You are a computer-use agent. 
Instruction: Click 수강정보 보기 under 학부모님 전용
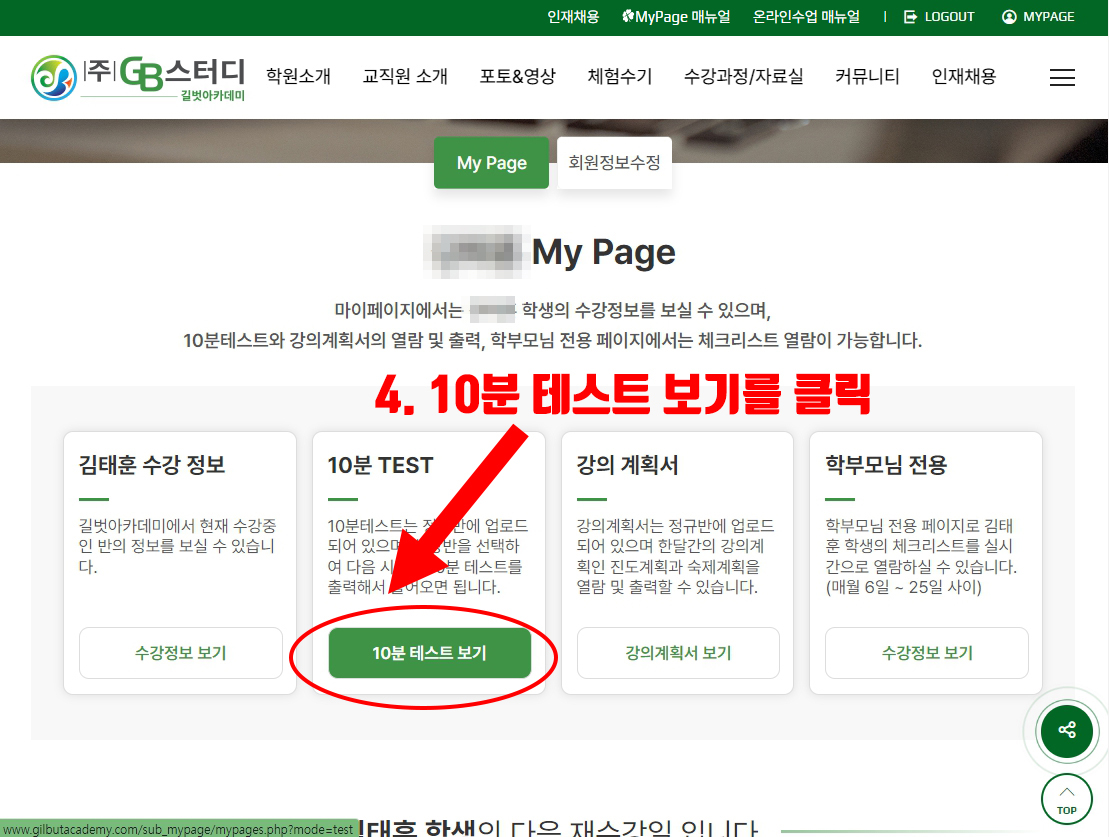(926, 653)
